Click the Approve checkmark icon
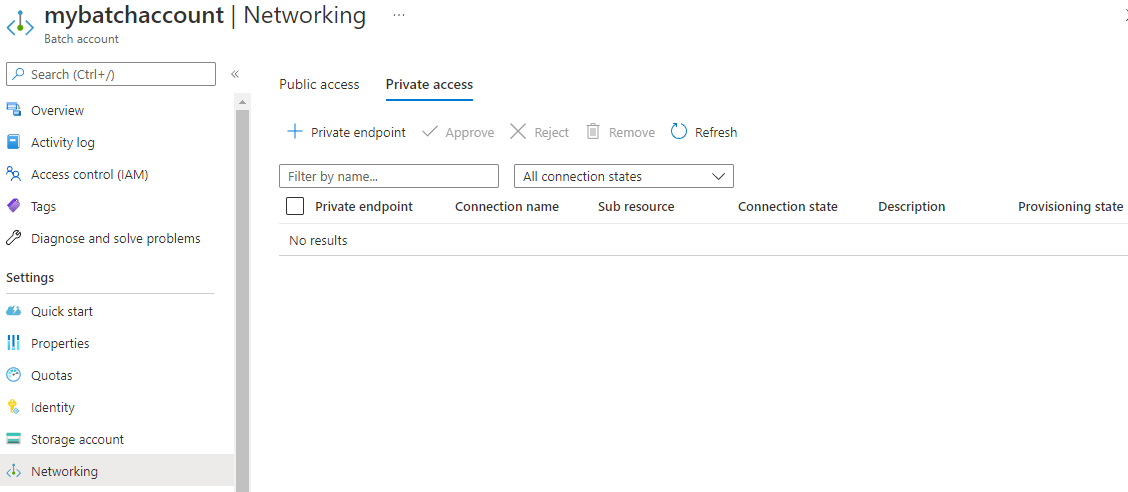The width and height of the screenshot is (1128, 492). [429, 132]
